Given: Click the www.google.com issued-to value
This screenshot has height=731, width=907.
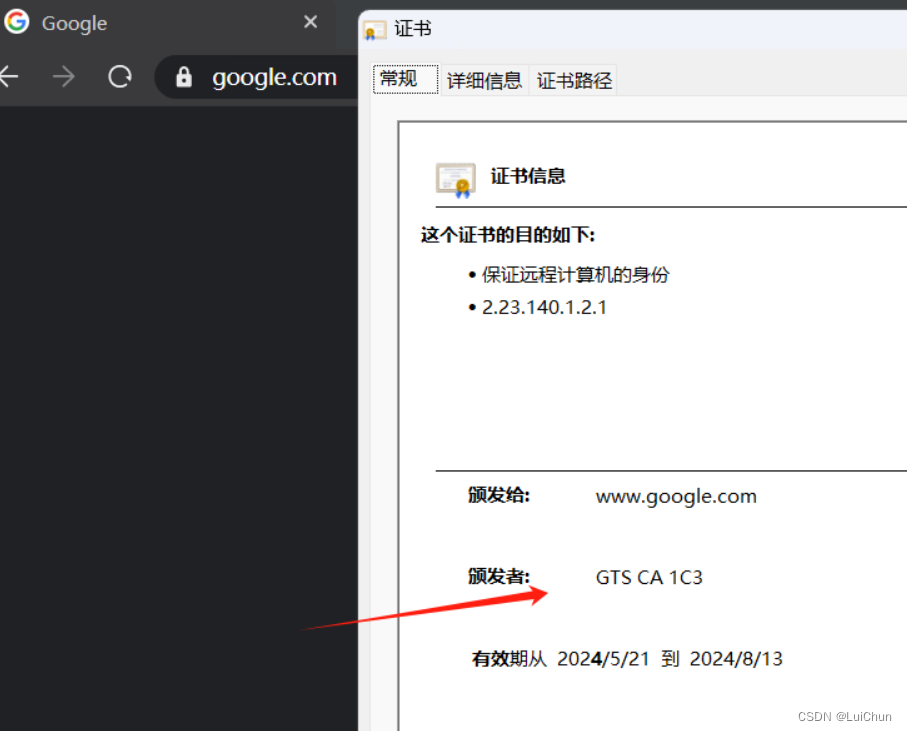Looking at the screenshot, I should coord(676,497).
